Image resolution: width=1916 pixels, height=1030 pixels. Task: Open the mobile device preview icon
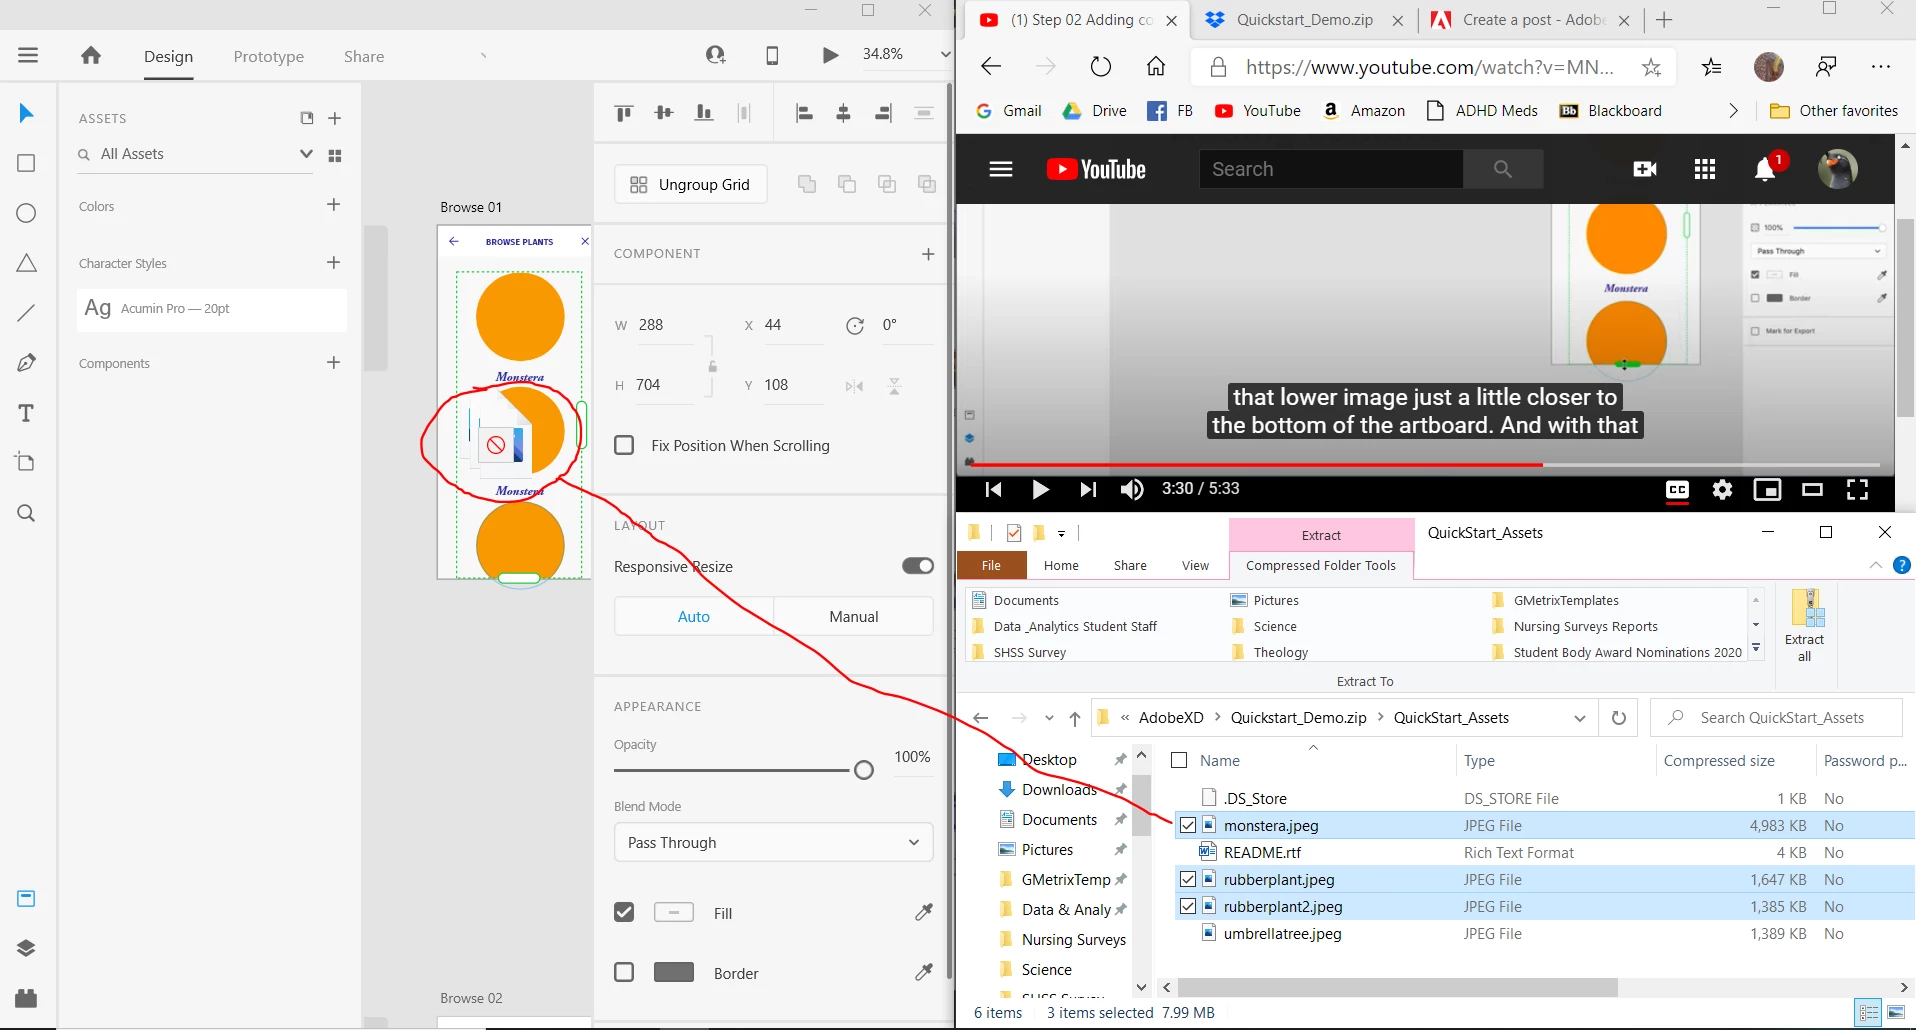[772, 55]
